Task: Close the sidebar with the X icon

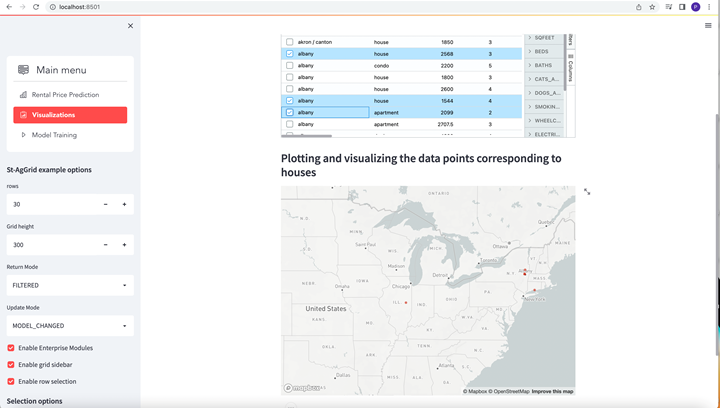Action: tap(130, 26)
